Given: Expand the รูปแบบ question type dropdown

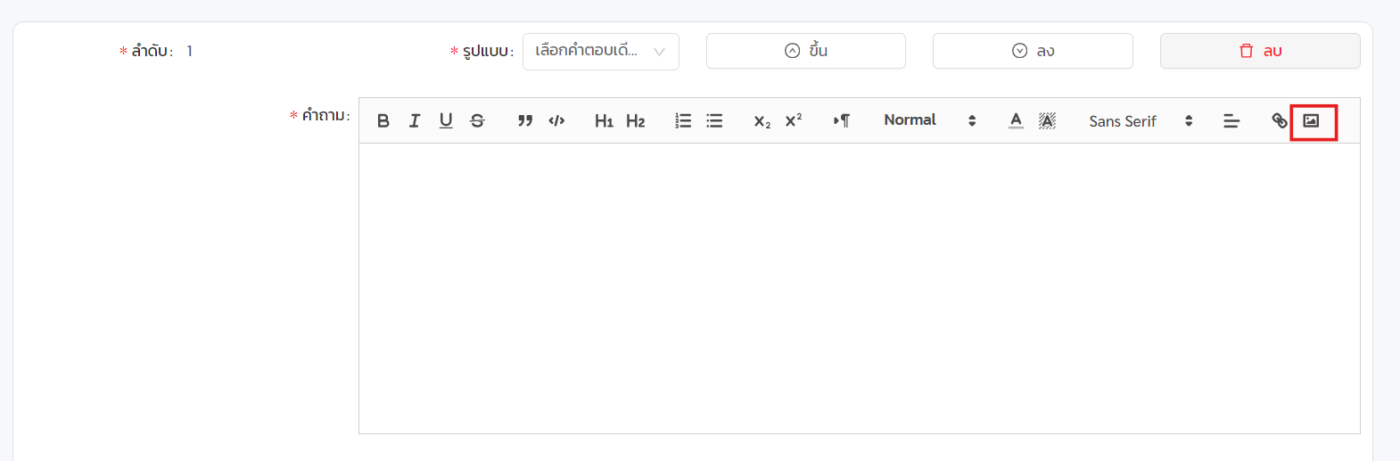Looking at the screenshot, I should [x=600, y=52].
